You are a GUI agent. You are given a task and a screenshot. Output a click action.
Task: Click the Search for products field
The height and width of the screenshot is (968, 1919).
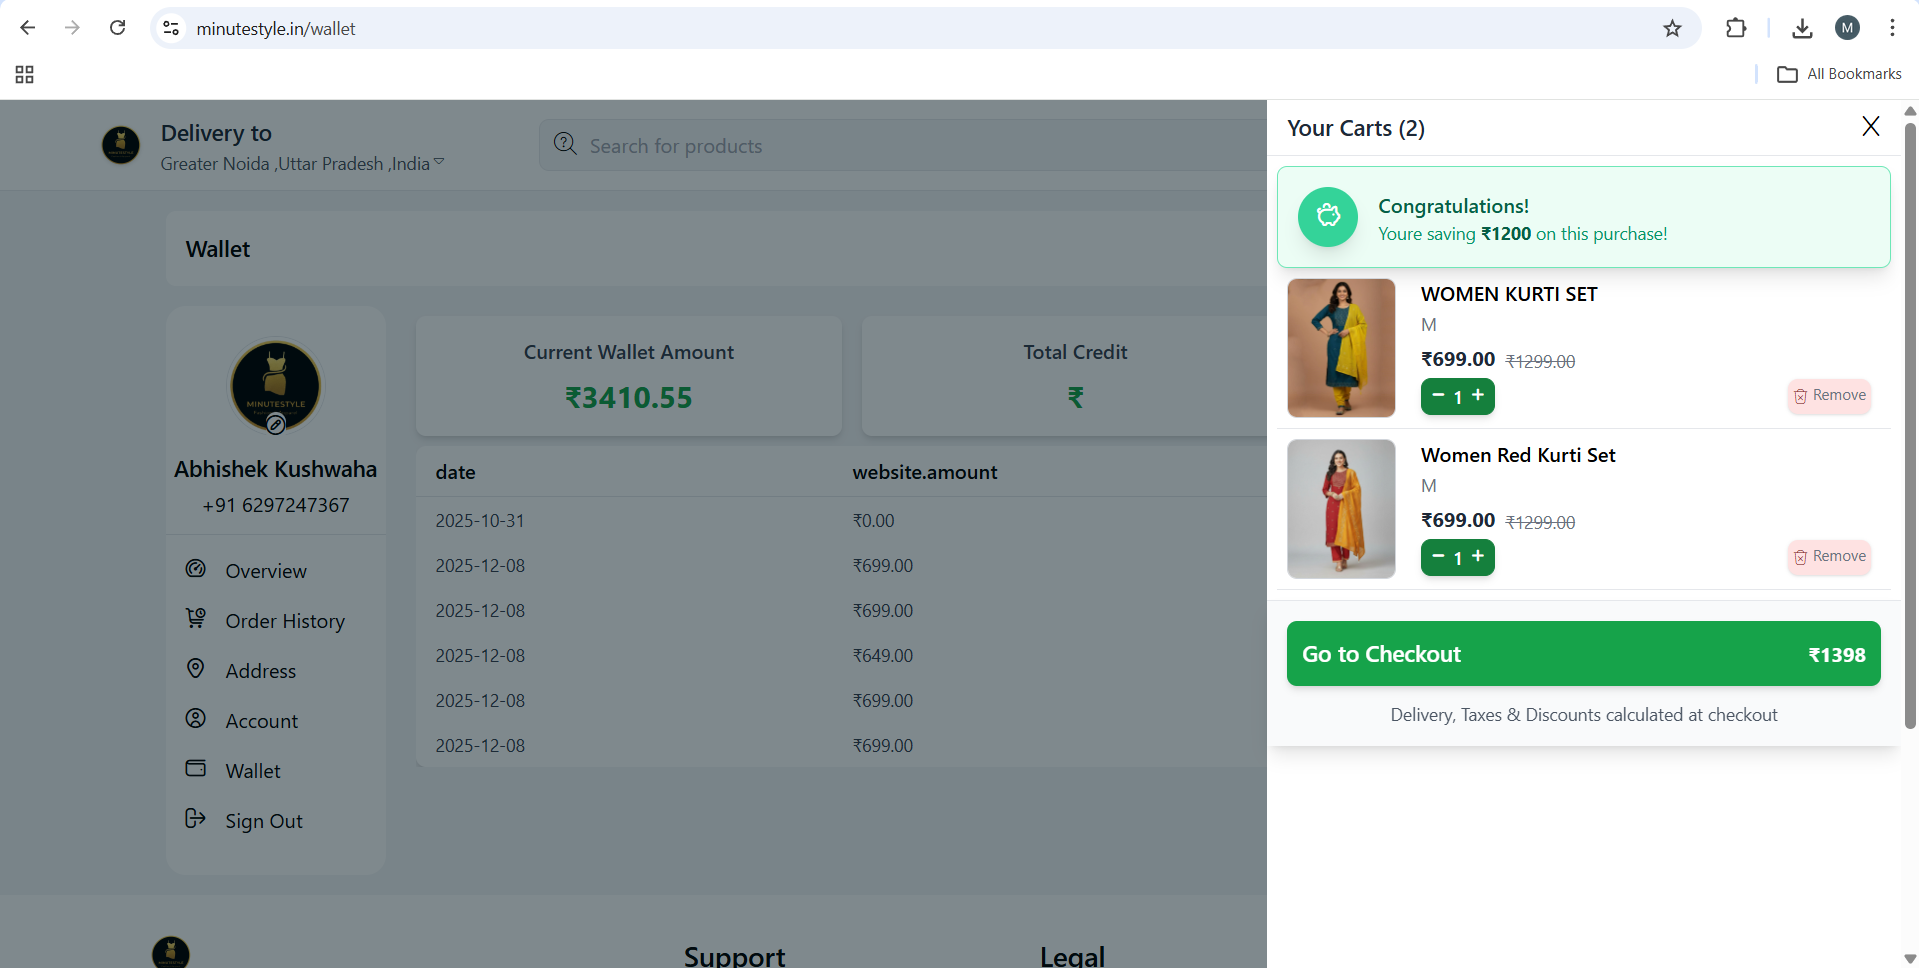pos(900,146)
